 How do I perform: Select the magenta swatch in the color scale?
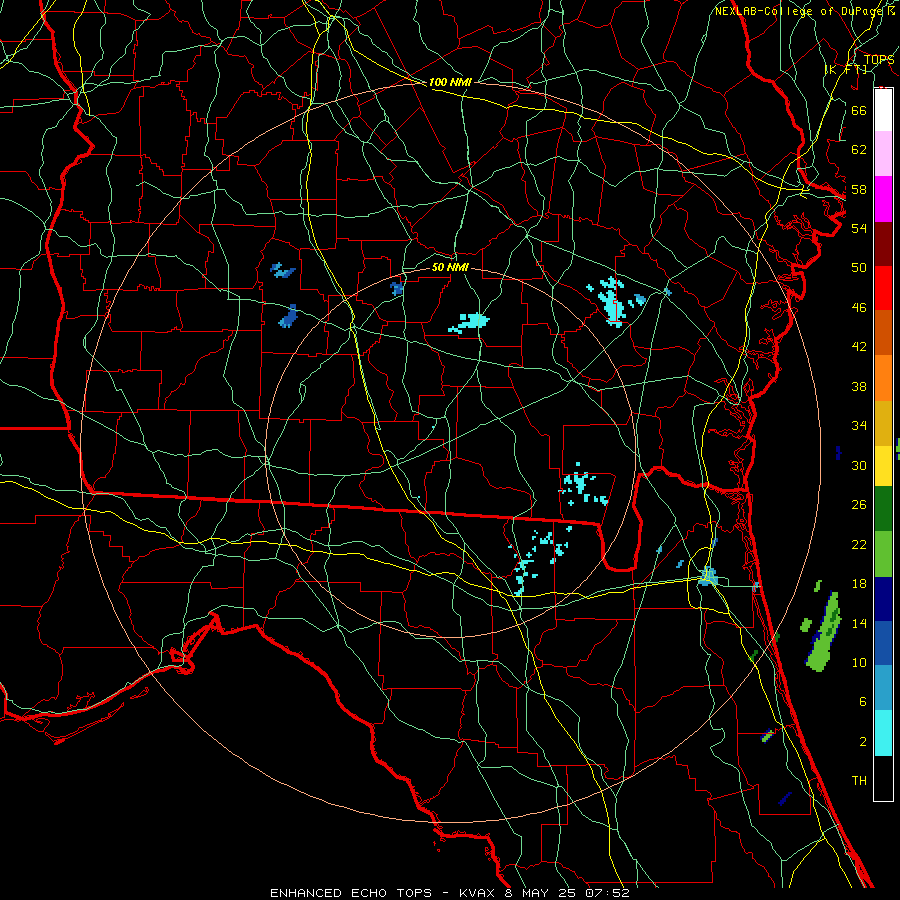(883, 199)
